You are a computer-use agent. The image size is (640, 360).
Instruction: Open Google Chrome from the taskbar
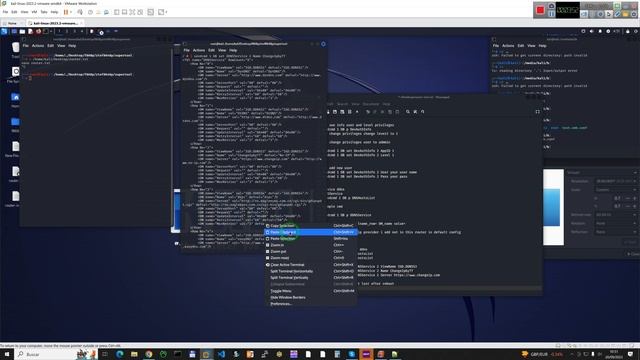coord(149,354)
